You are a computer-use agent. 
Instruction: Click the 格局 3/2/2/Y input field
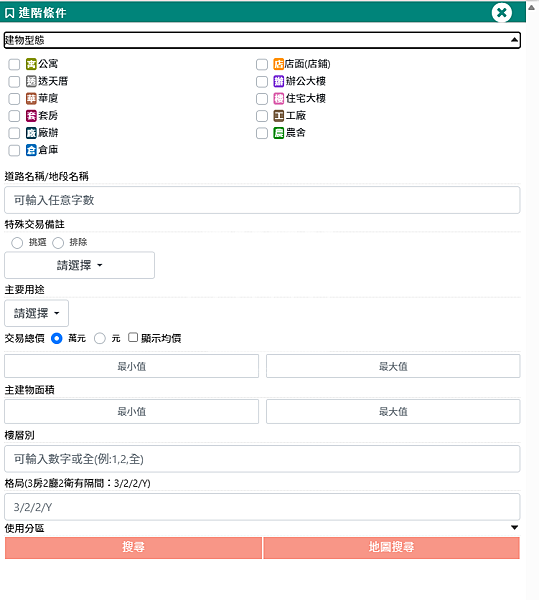point(262,507)
